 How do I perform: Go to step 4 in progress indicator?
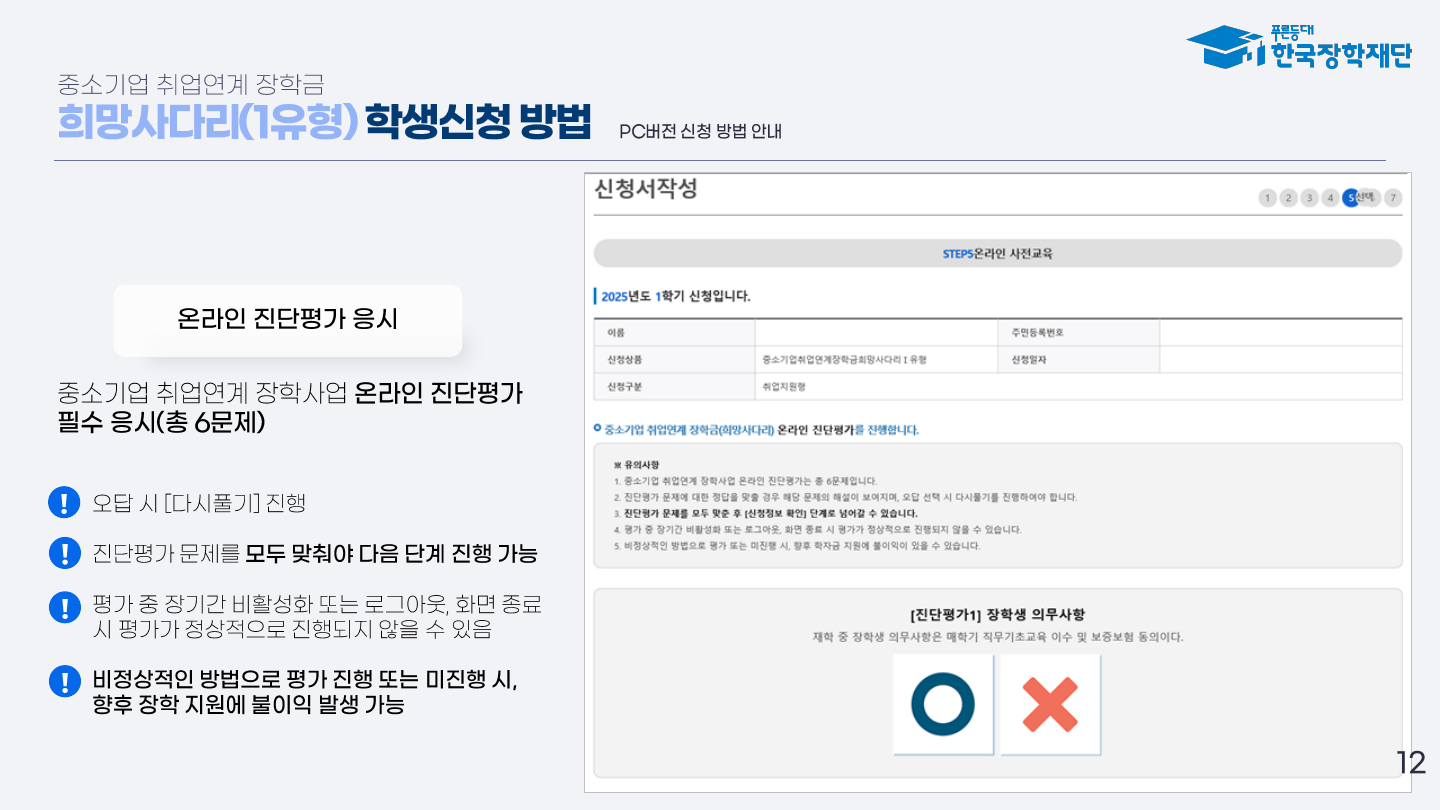(1330, 198)
